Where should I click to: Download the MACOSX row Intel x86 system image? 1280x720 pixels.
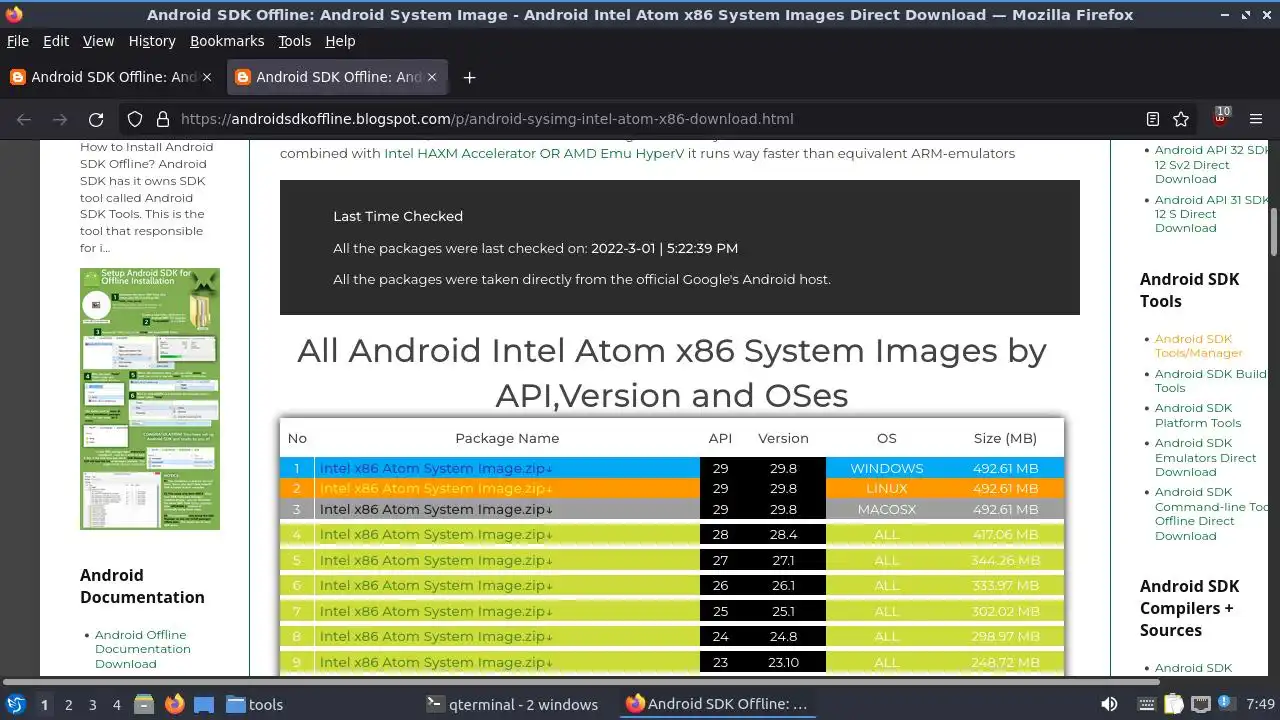point(436,509)
